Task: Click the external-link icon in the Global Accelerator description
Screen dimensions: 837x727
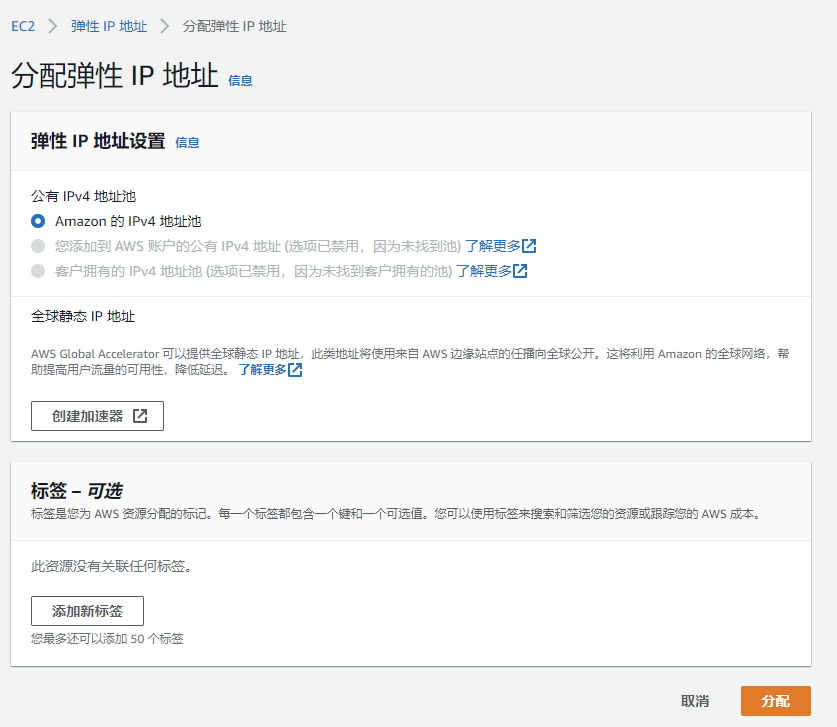Action: (295, 370)
